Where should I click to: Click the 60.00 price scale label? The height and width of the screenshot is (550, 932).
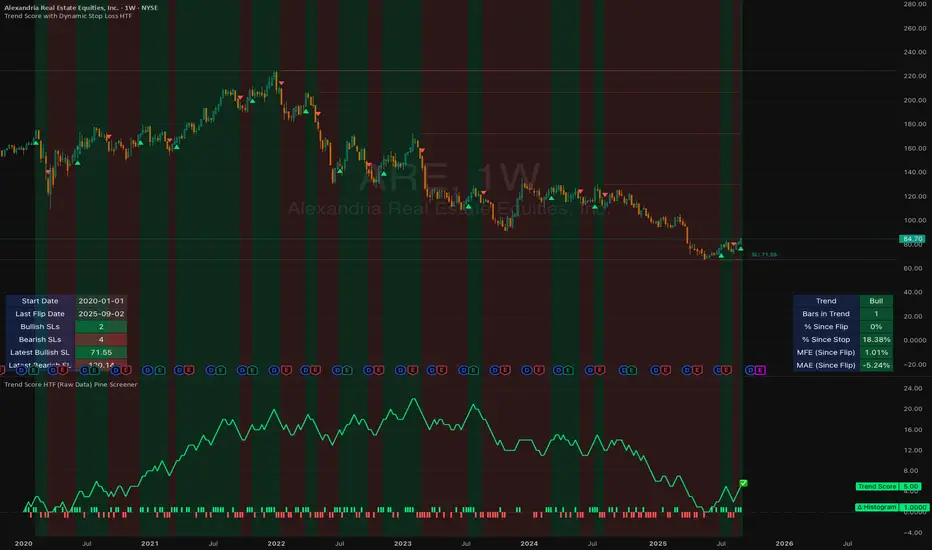point(915,269)
